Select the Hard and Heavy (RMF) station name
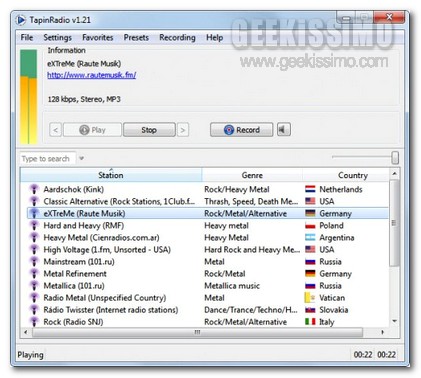 (84, 226)
